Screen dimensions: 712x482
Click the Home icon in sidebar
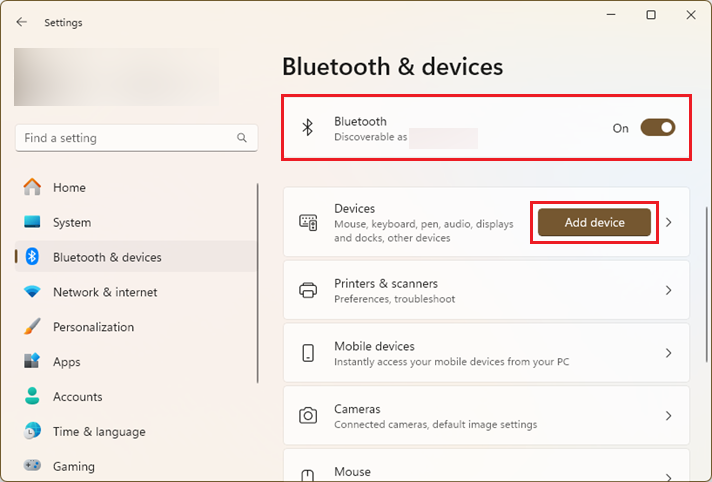(32, 187)
